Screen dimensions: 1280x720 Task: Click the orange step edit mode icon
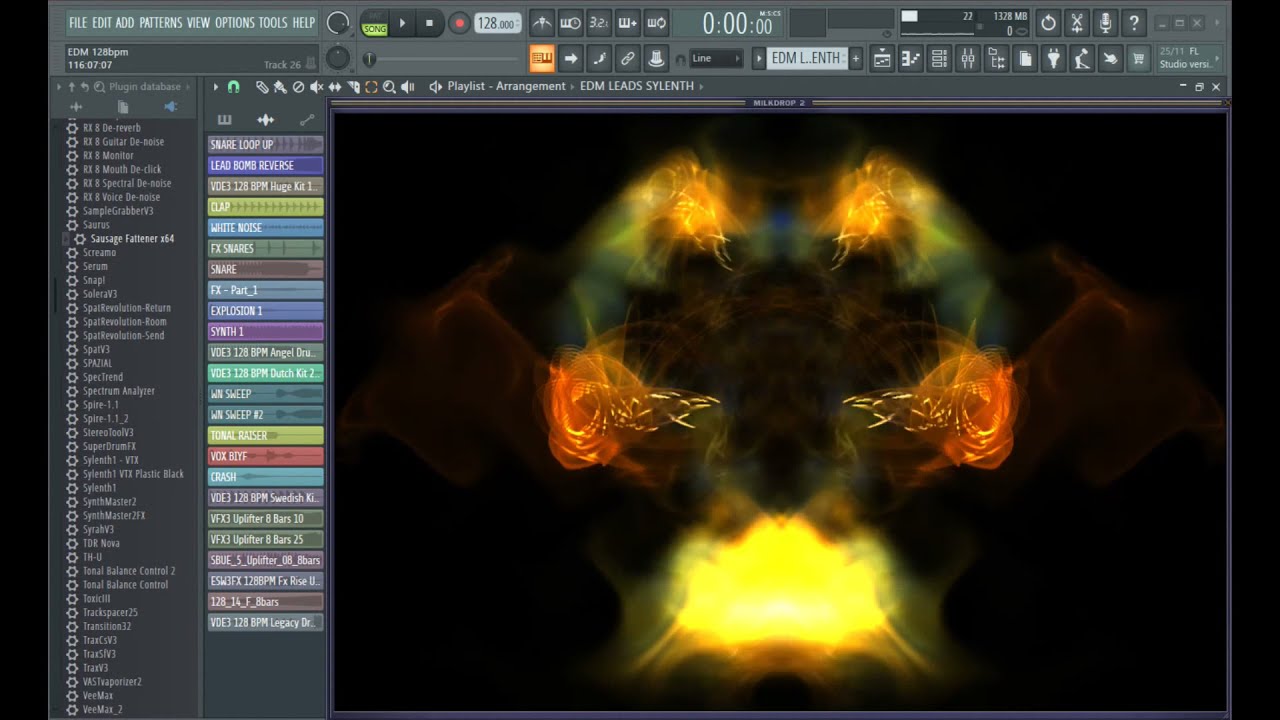[x=542, y=58]
